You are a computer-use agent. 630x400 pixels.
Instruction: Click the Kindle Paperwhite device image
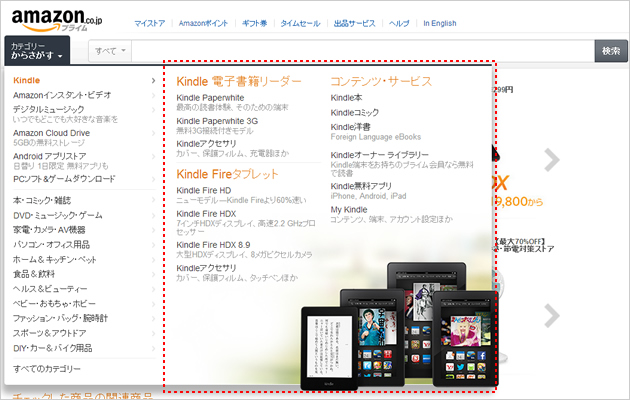[329, 348]
